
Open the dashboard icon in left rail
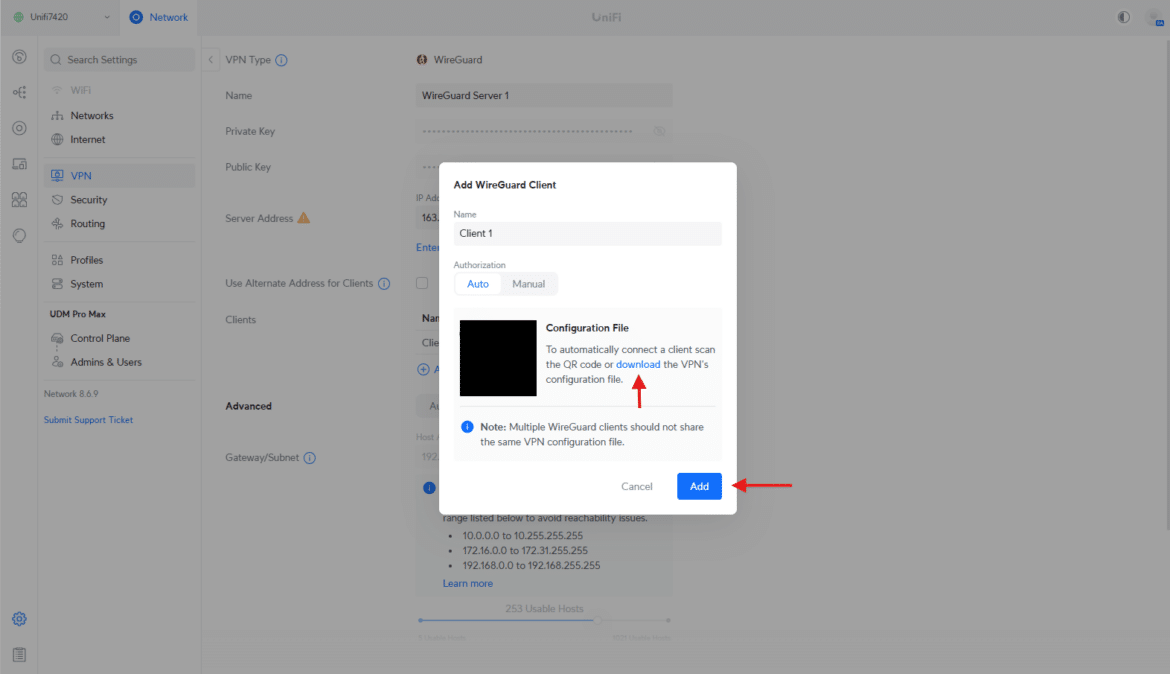click(x=19, y=57)
